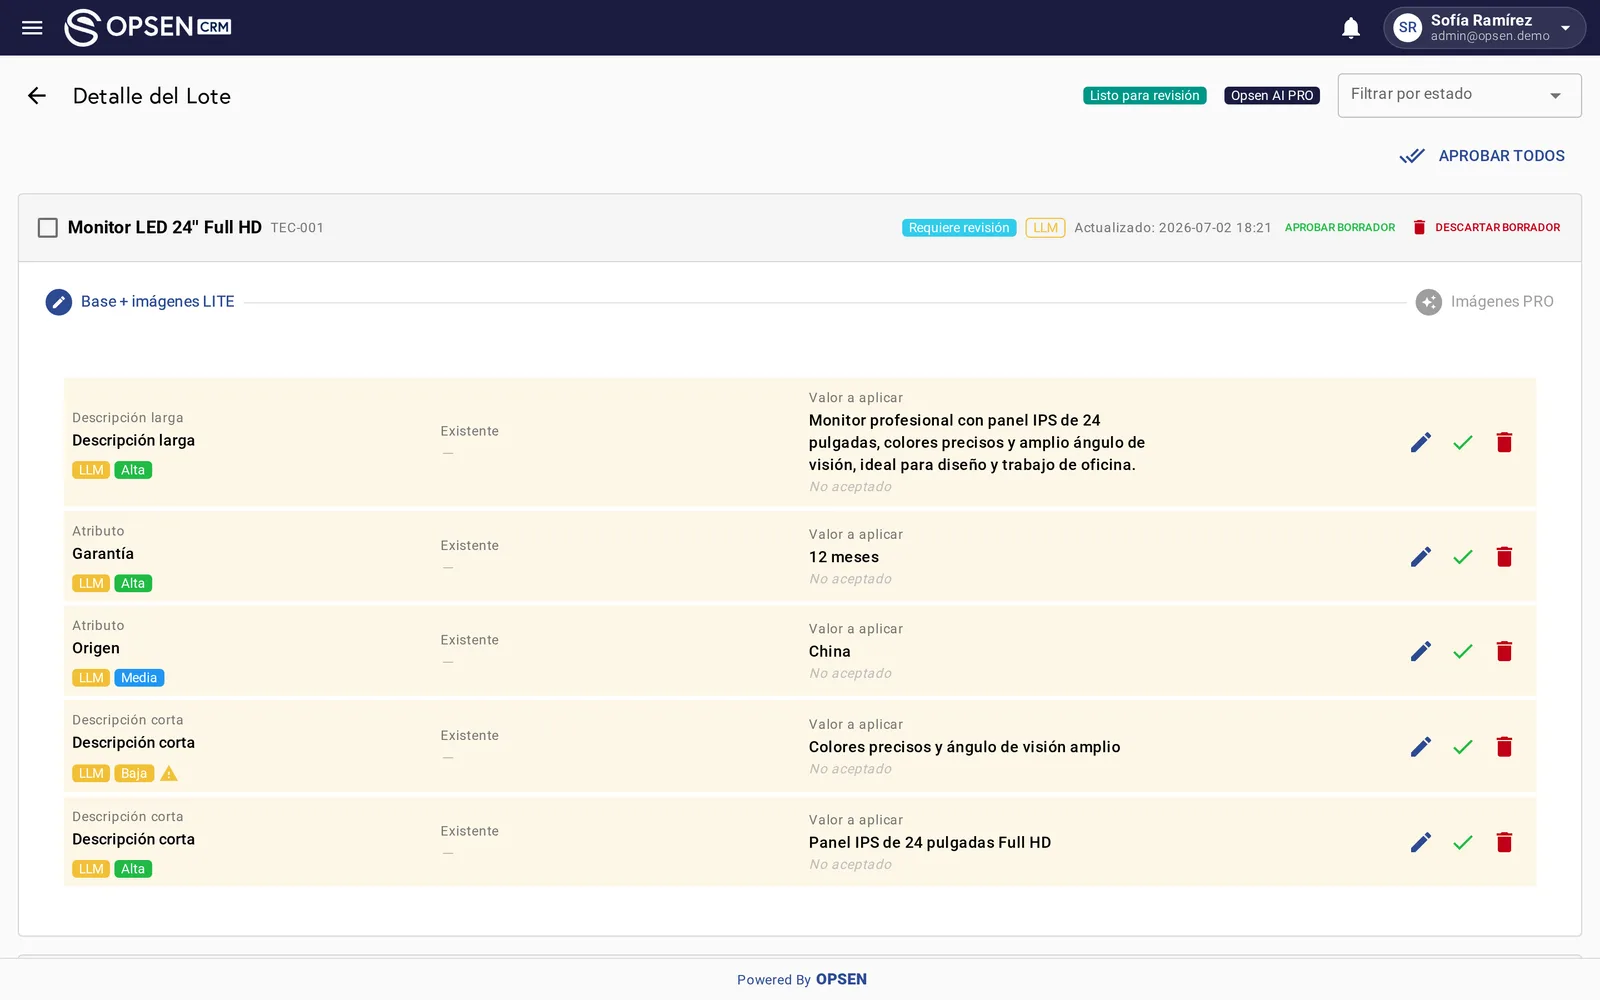Click the sparkle icon for Imágenes PRO
1600x1000 pixels.
[x=1429, y=302]
